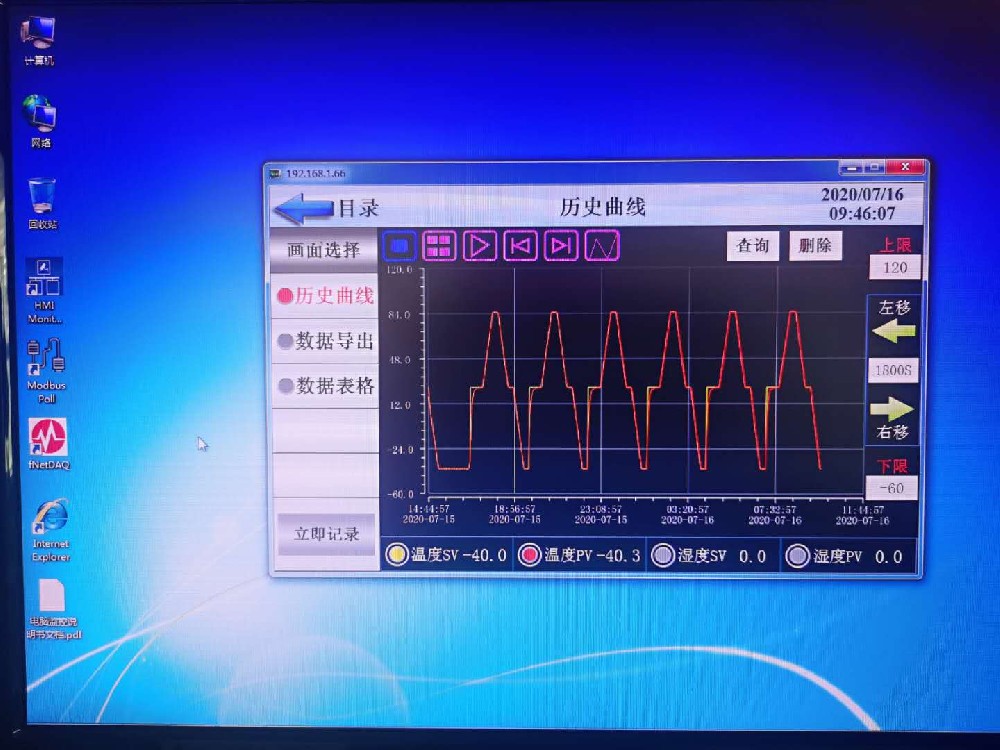Toggle the 温度PV red curve indicator
1000x750 pixels.
click(x=530, y=555)
